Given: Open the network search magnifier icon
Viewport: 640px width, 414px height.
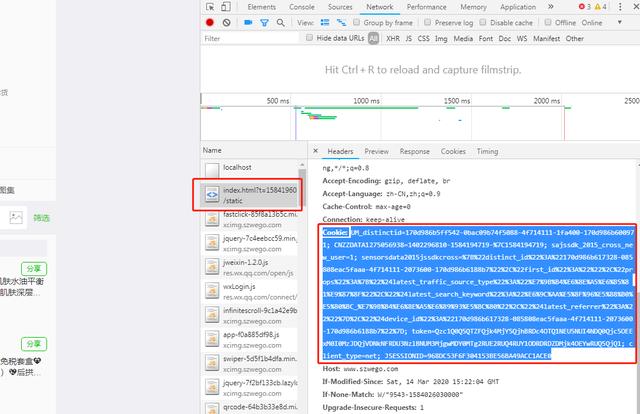Looking at the screenshot, I should click(x=279, y=22).
